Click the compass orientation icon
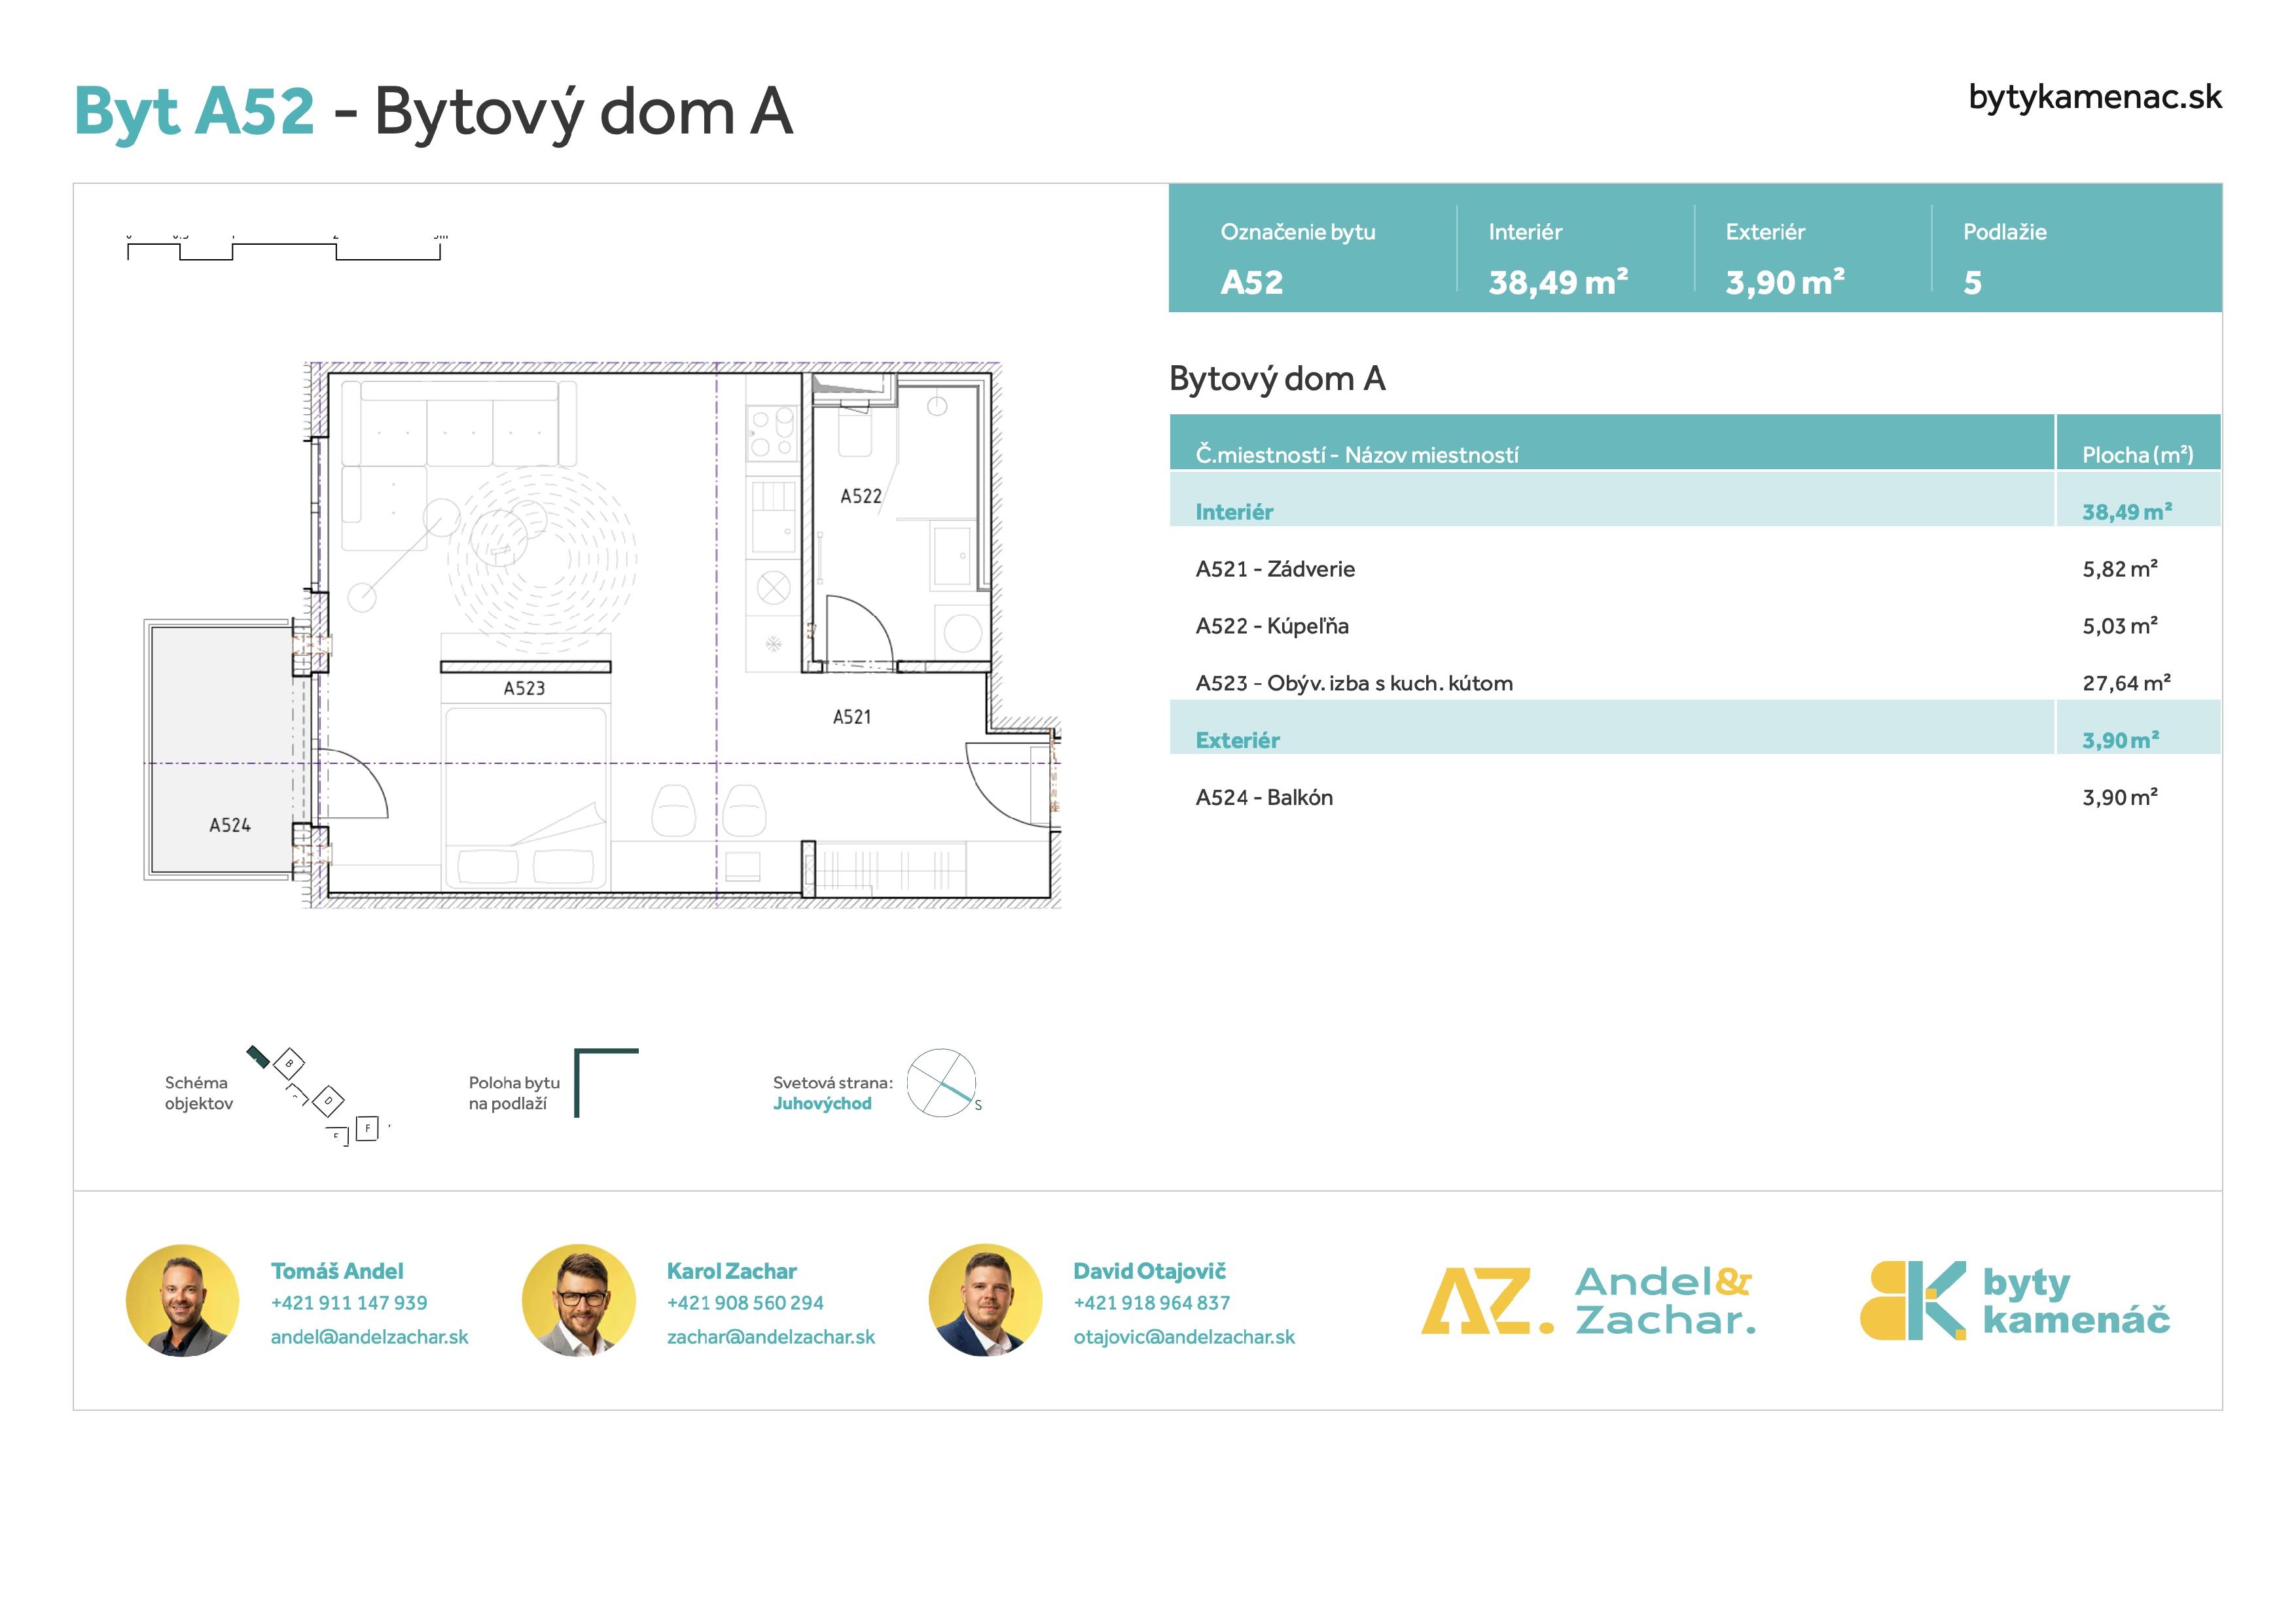This screenshot has height=1623, width=2296. pos(943,1083)
